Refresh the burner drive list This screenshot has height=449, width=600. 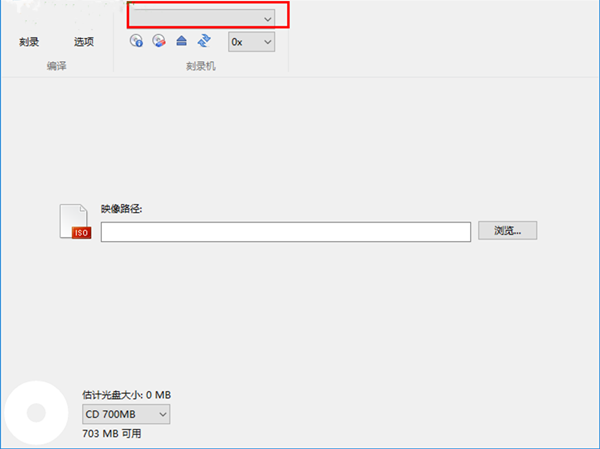[203, 41]
